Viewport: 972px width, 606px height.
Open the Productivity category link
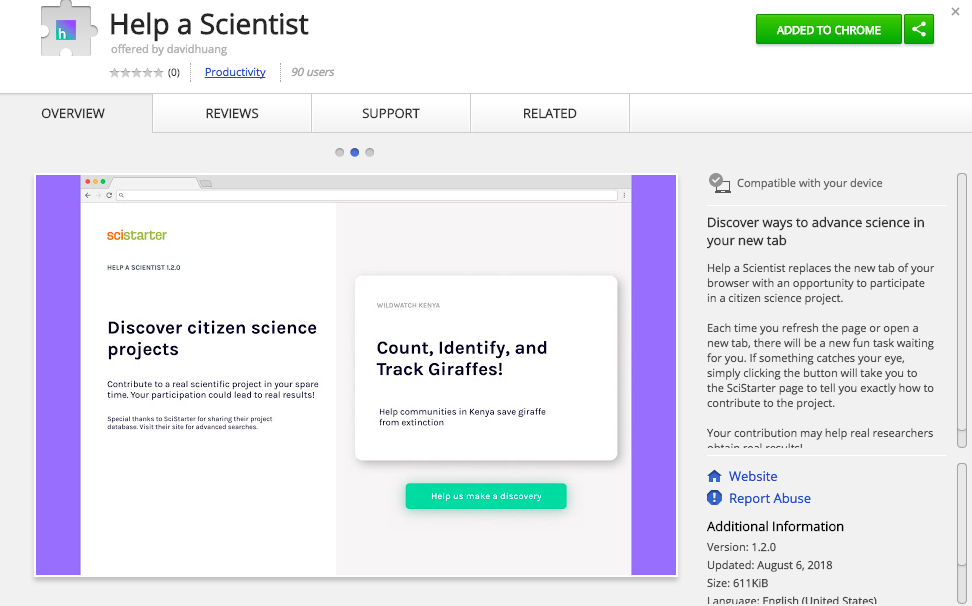tap(235, 72)
